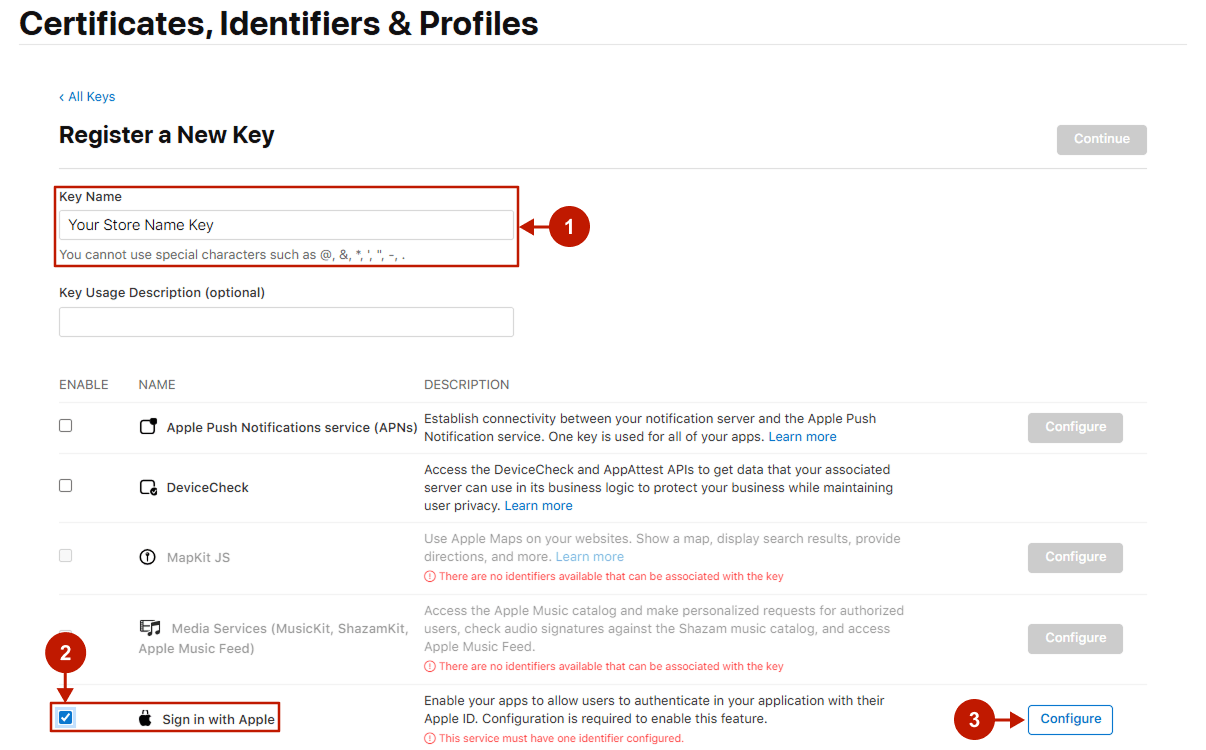Click the Sign in with Apple warning icon
Screen dimensions: 1206x750
[430, 738]
